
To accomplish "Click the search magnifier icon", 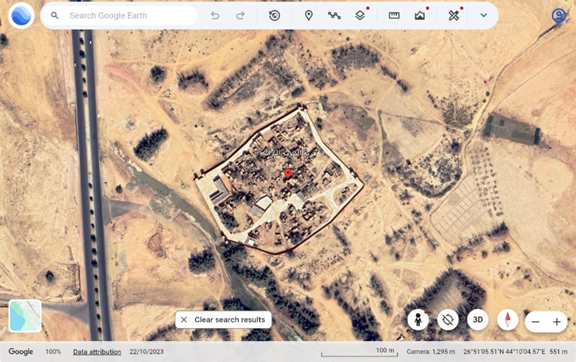I will pos(55,15).
